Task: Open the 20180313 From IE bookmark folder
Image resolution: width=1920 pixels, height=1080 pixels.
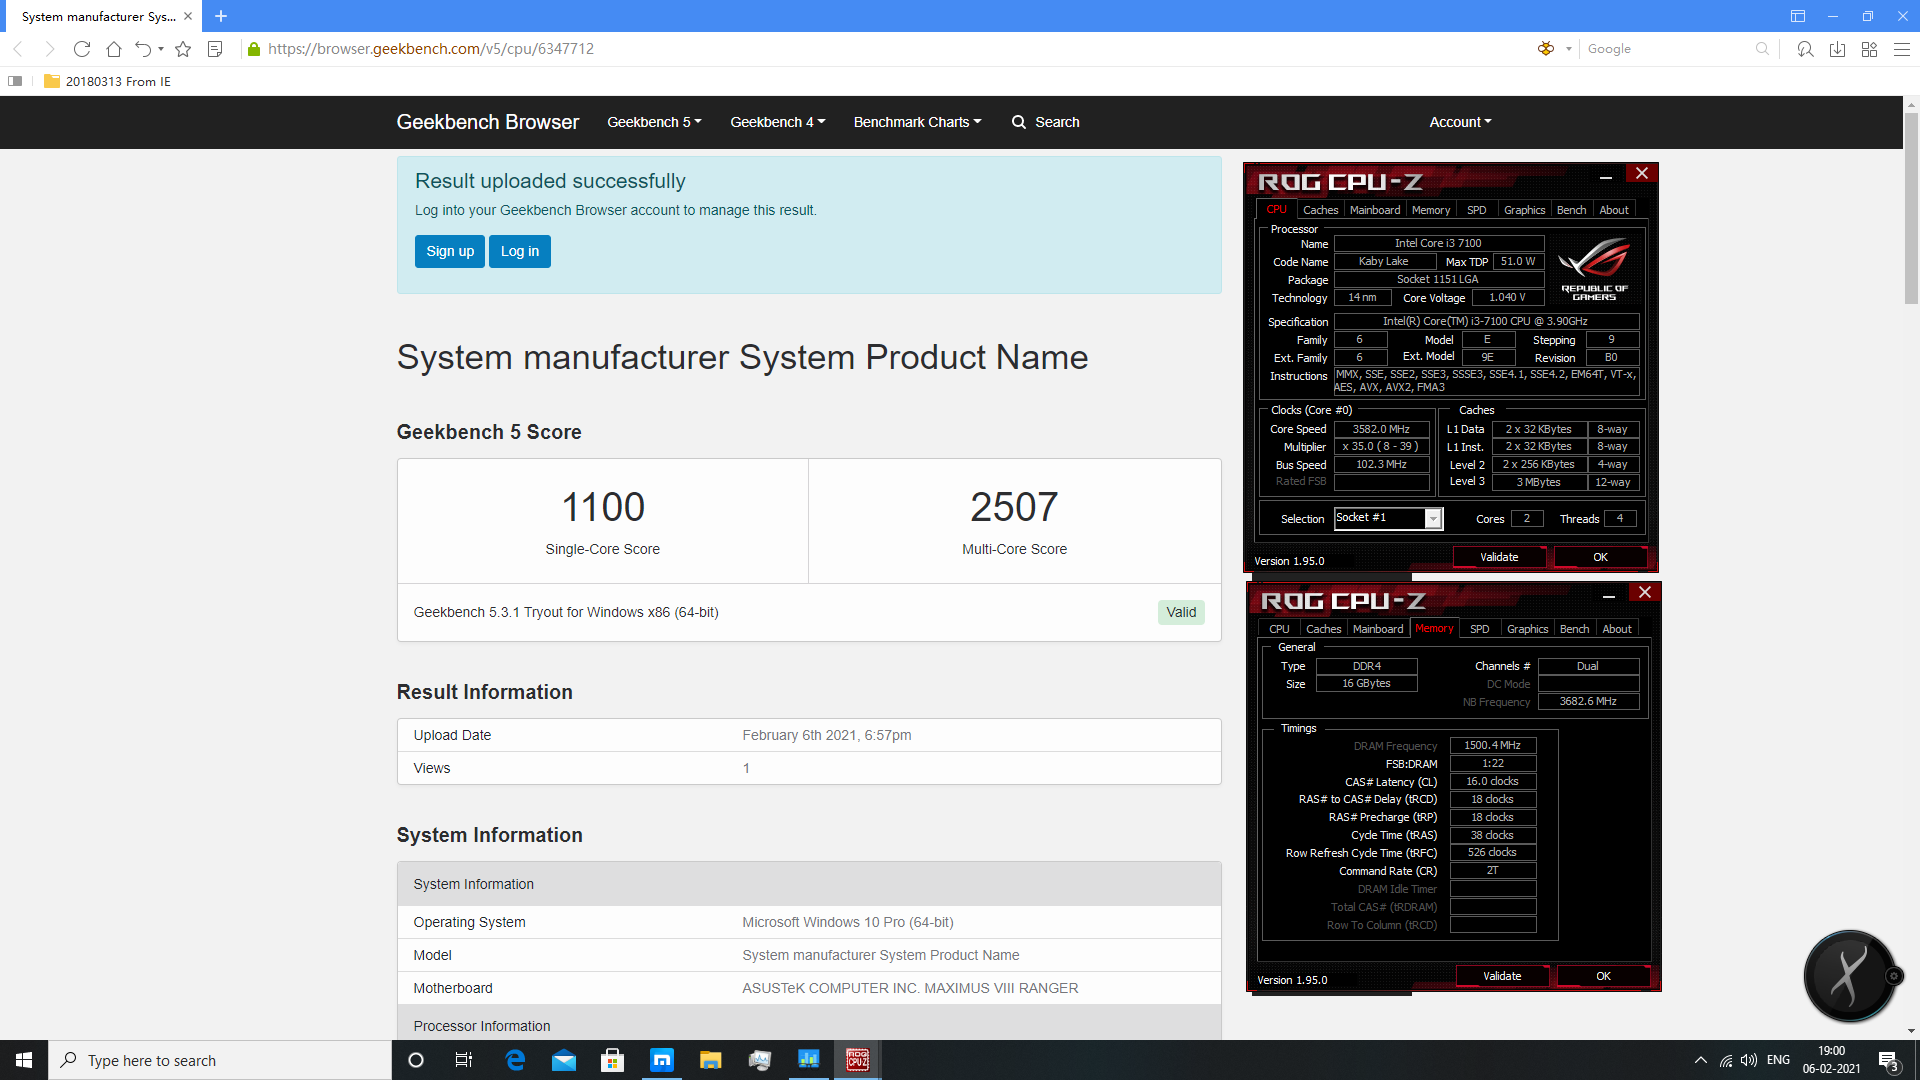Action: [x=107, y=81]
